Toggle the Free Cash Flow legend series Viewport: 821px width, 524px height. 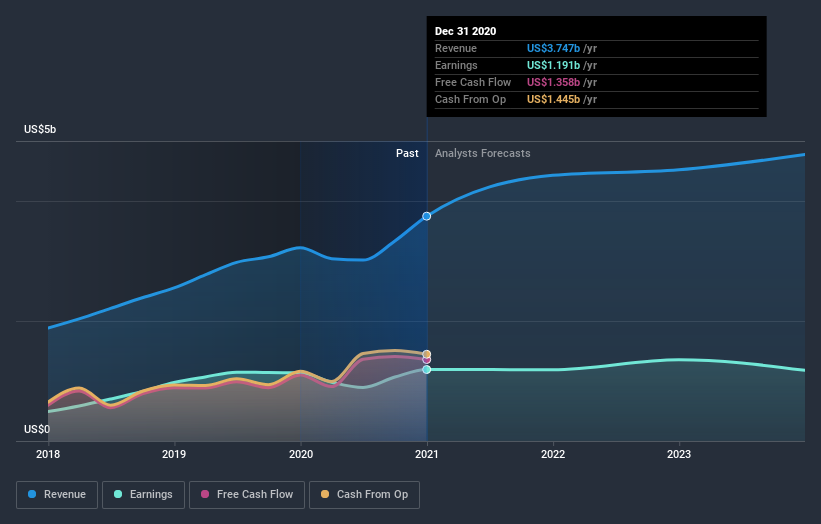coord(247,495)
